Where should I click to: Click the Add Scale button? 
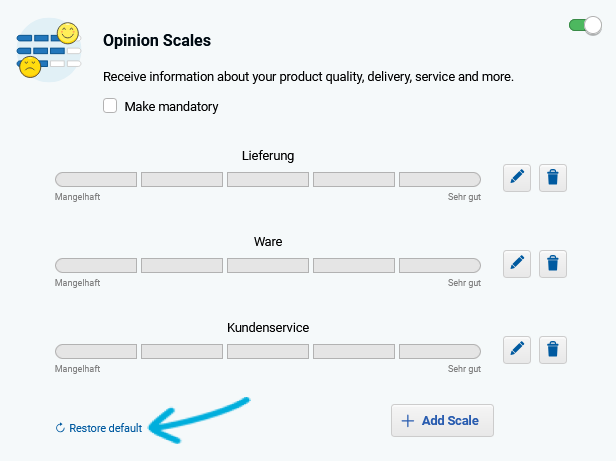(442, 421)
